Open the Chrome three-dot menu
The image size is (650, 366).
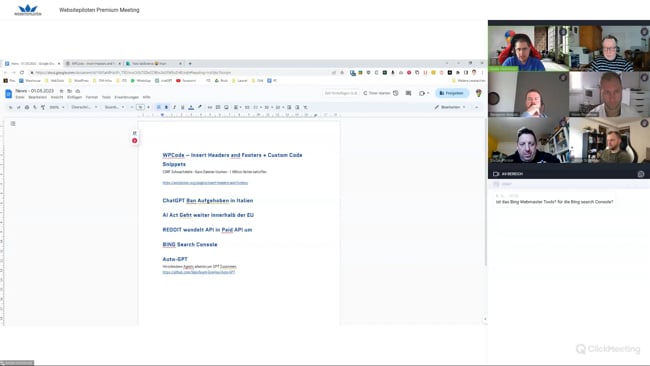(x=482, y=73)
